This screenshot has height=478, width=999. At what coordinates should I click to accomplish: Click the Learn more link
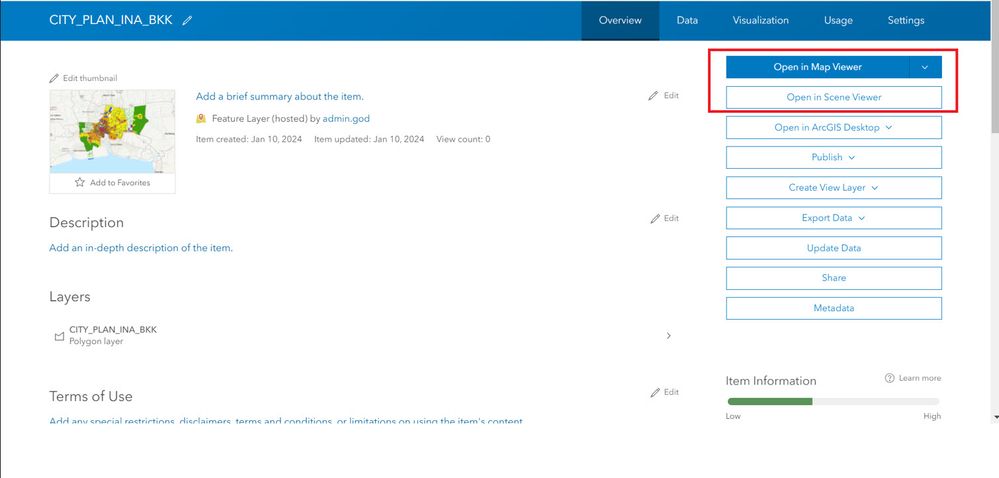coord(919,378)
